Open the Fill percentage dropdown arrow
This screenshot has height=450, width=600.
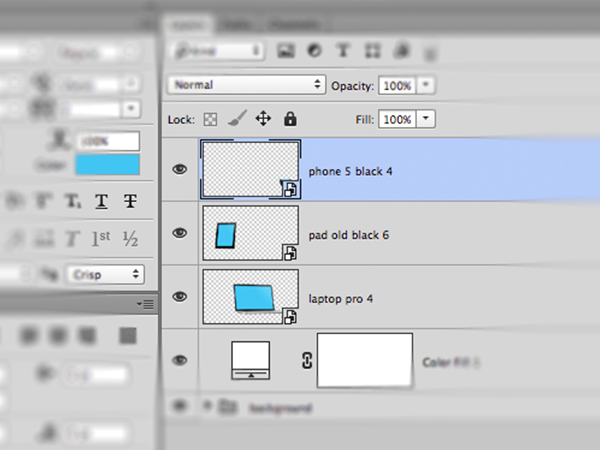pyautogui.click(x=427, y=119)
